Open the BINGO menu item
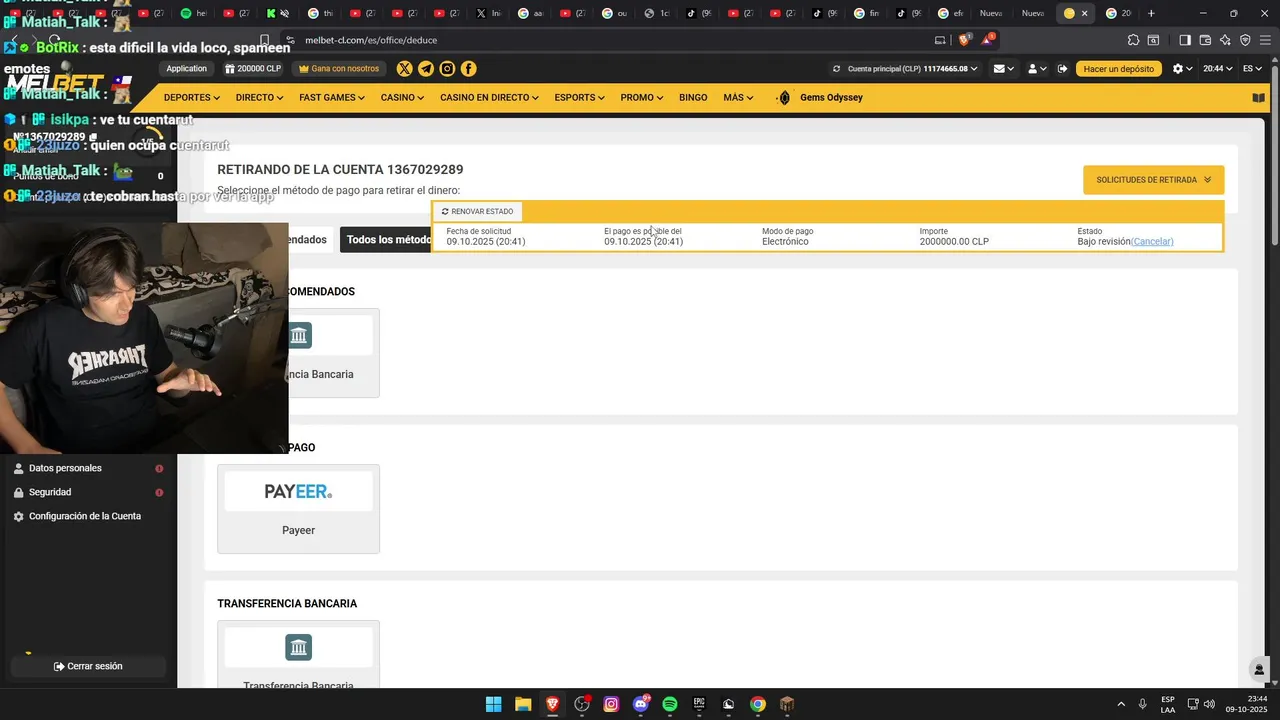The width and height of the screenshot is (1280, 720). (693, 98)
